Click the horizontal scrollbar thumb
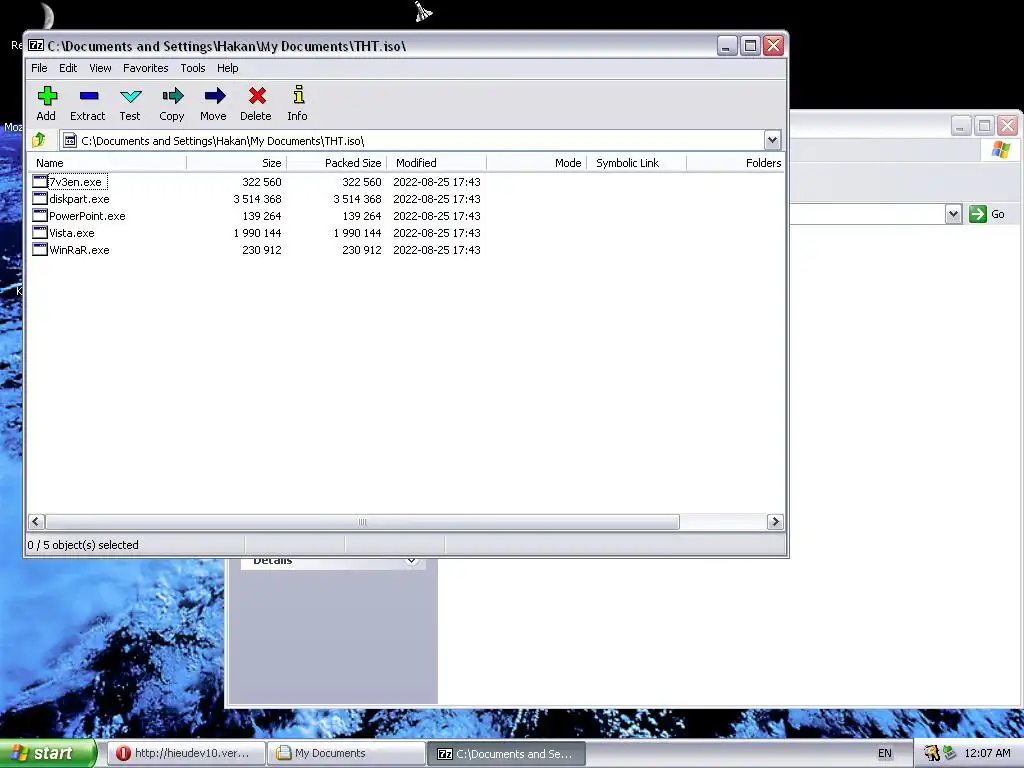Image resolution: width=1024 pixels, height=768 pixels. (x=362, y=522)
